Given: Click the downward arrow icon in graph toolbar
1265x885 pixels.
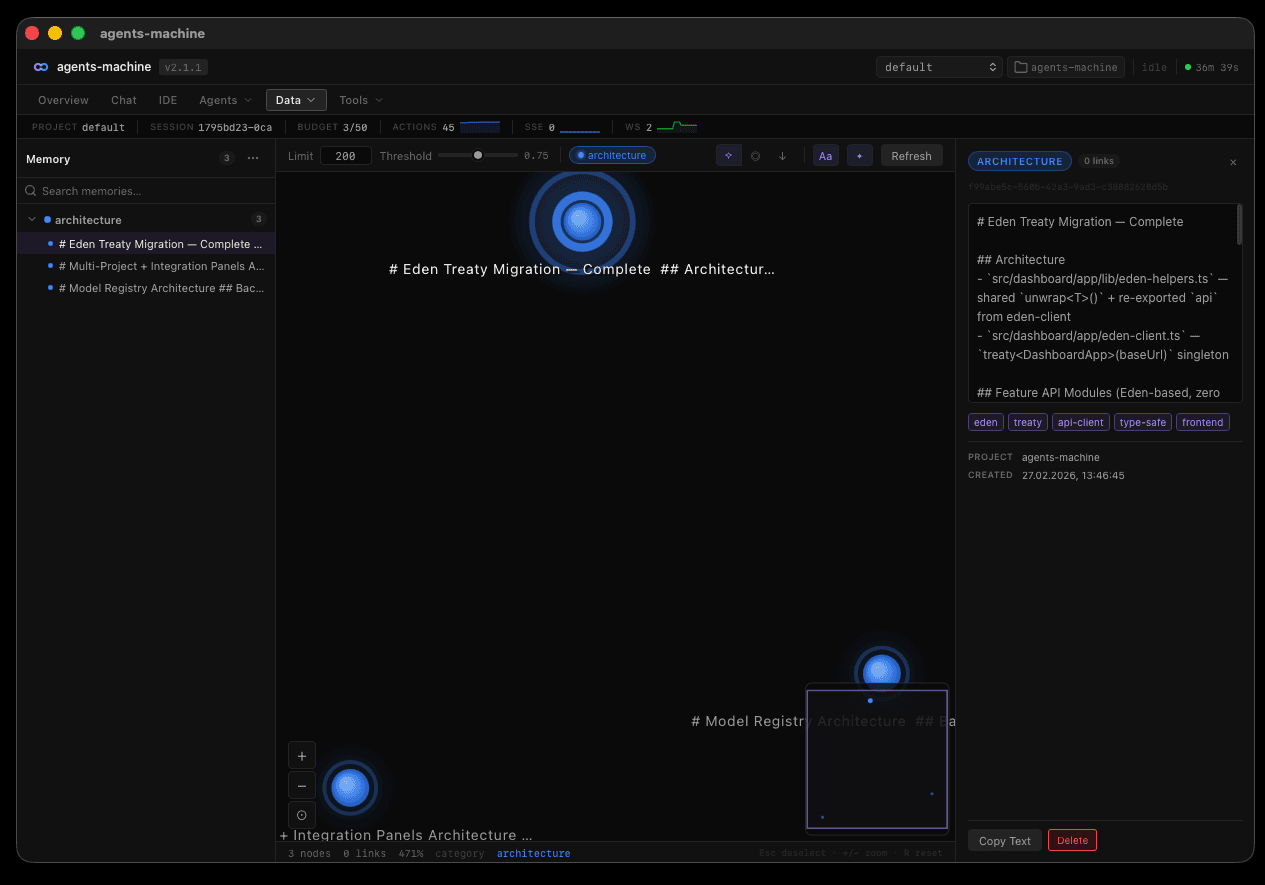Looking at the screenshot, I should point(782,156).
